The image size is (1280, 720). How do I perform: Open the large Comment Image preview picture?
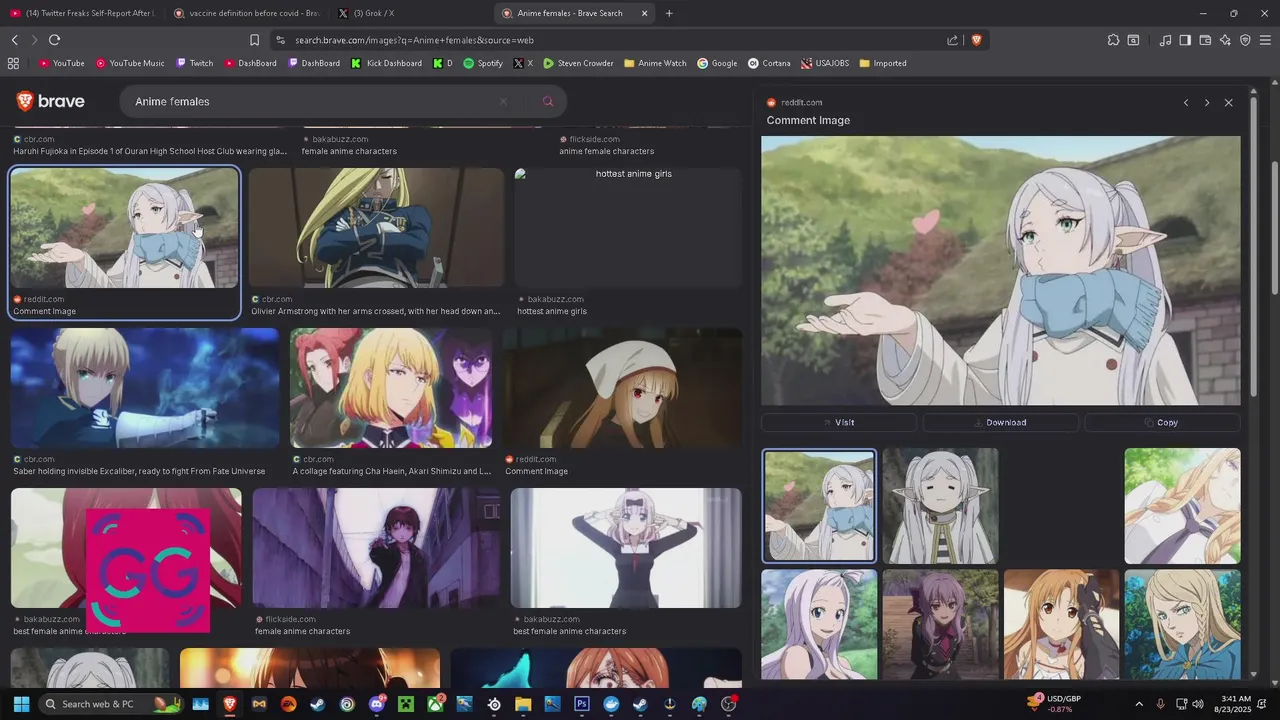point(1000,270)
